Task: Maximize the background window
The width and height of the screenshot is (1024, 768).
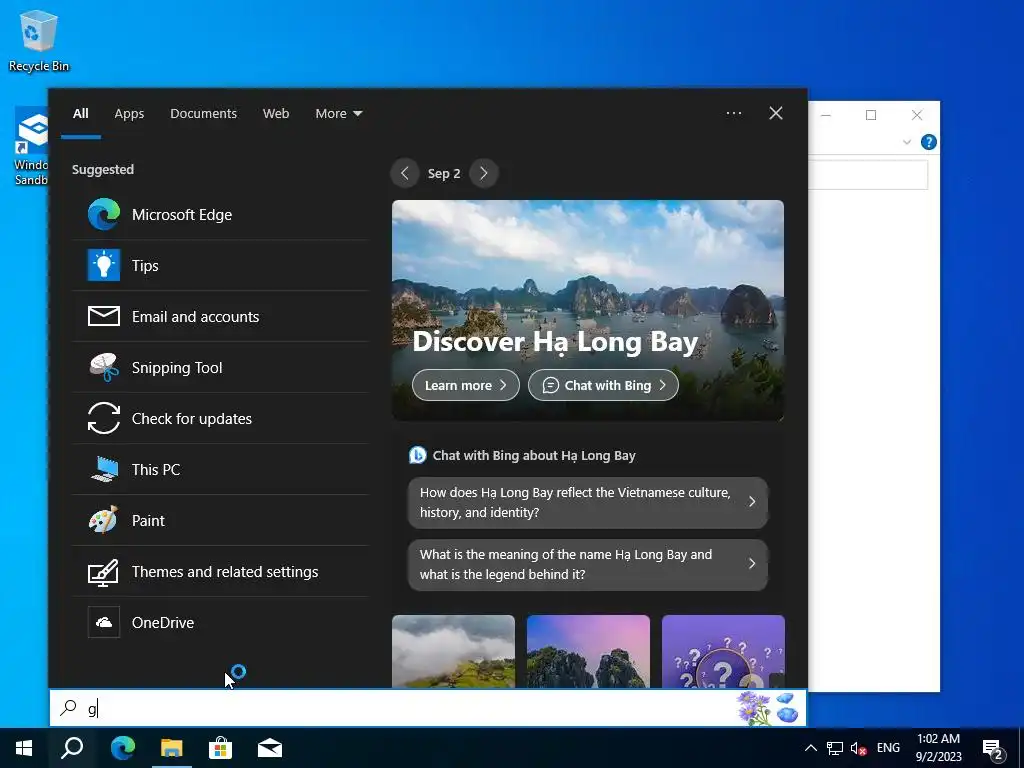Action: tap(871, 115)
